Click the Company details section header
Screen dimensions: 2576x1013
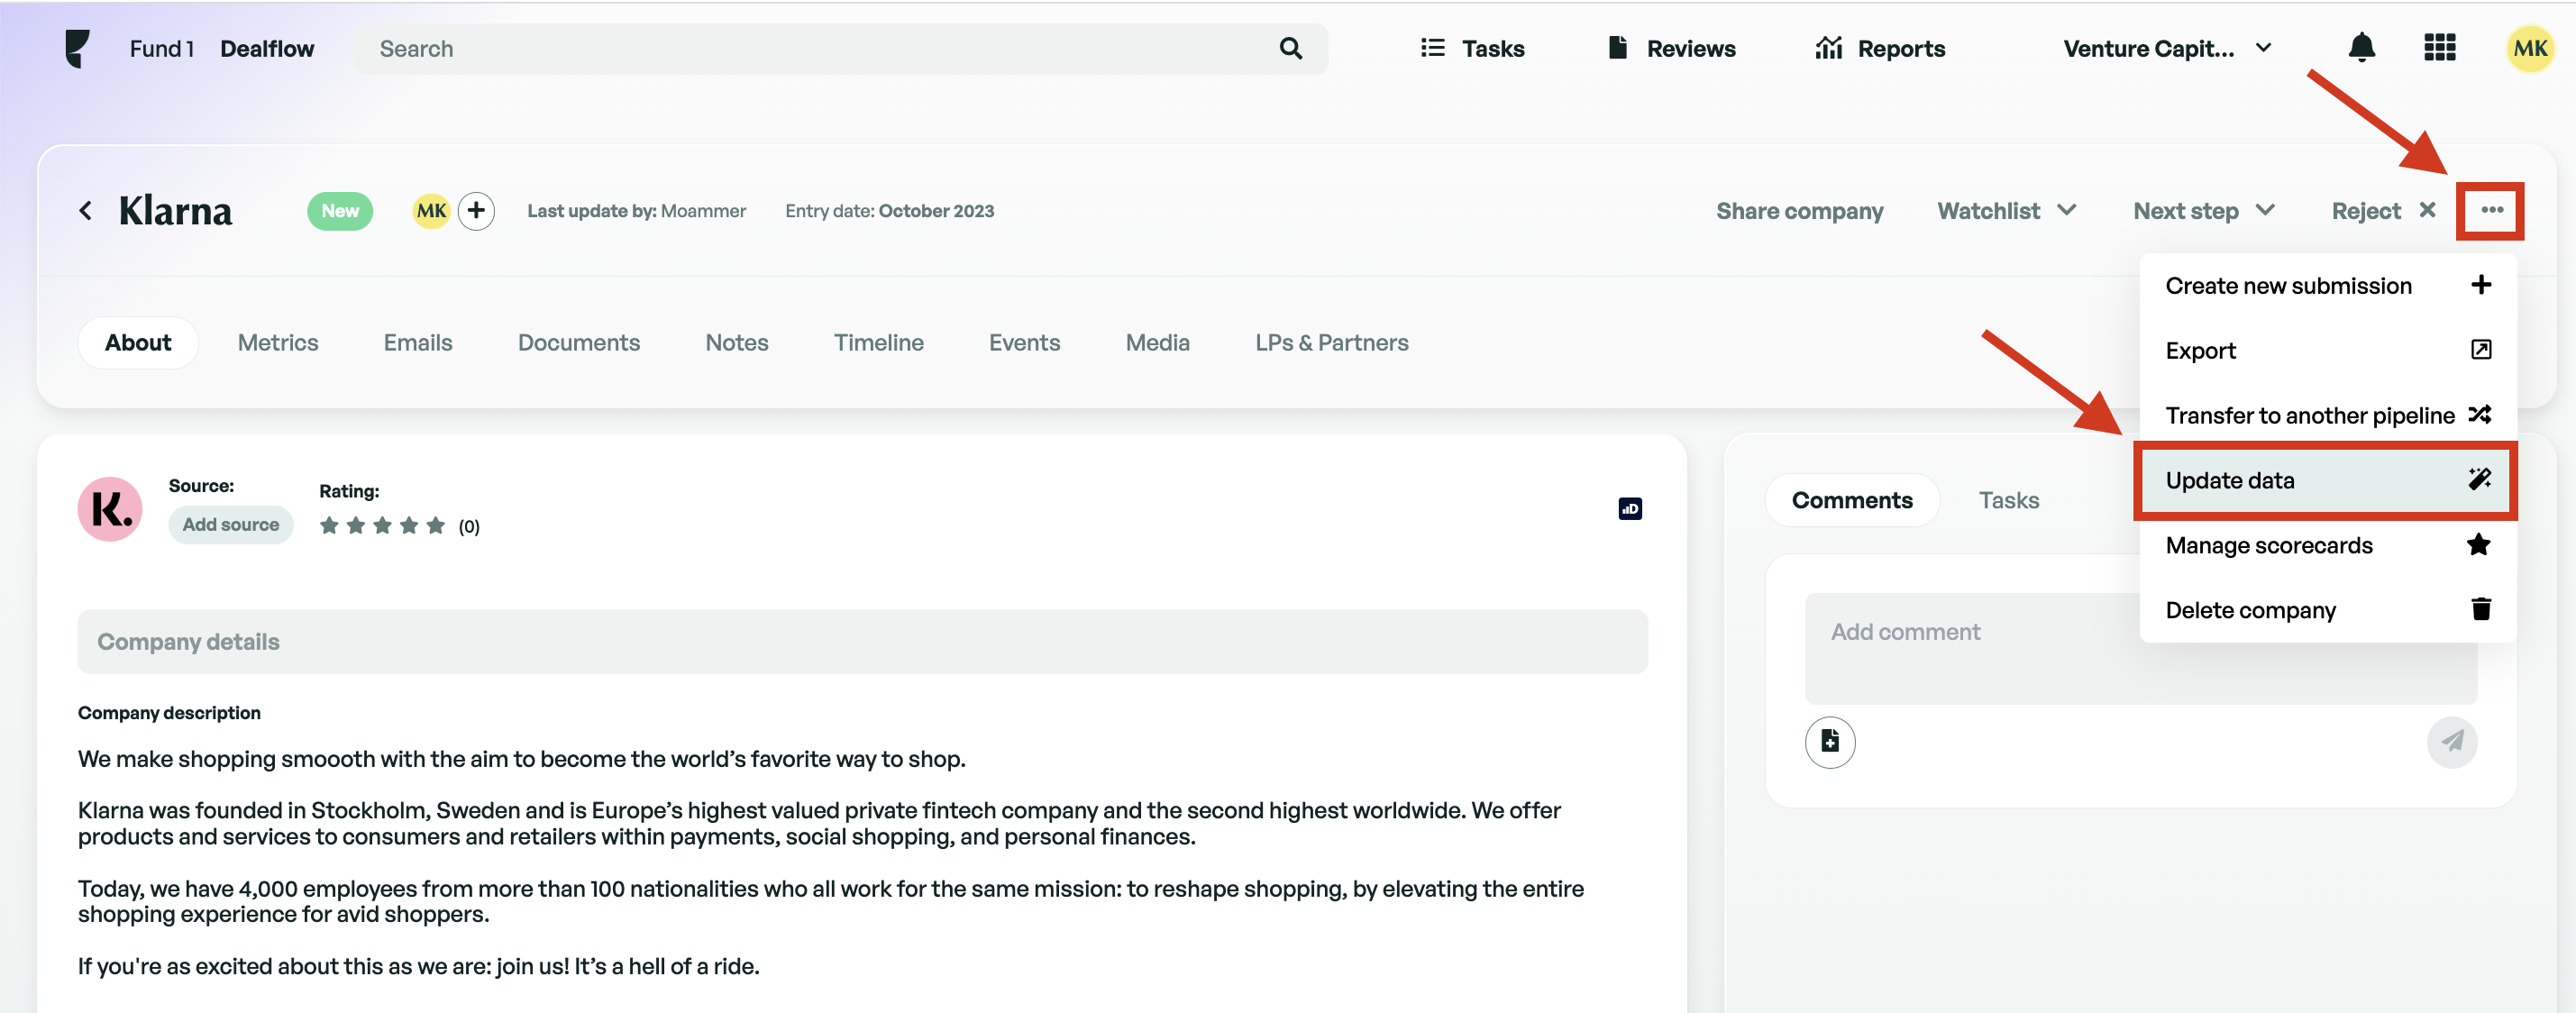pyautogui.click(x=862, y=641)
